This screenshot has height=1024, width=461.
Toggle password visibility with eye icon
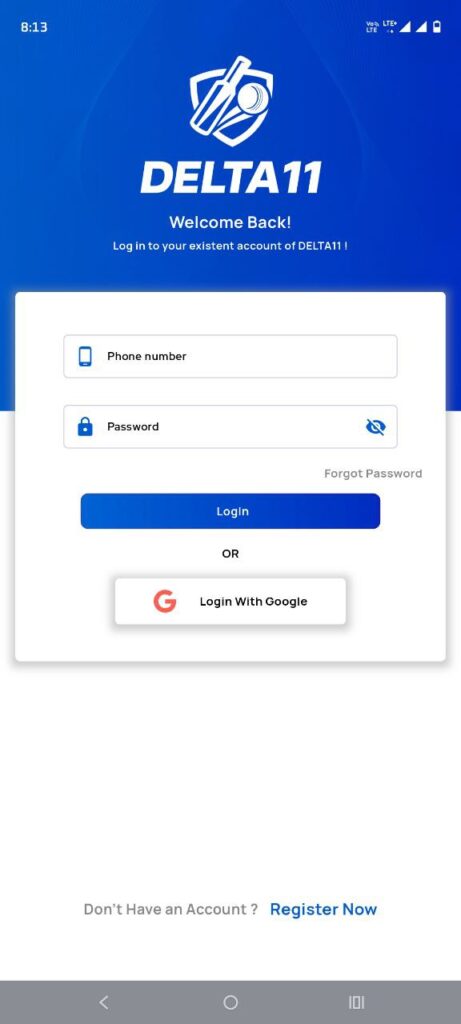coord(375,427)
